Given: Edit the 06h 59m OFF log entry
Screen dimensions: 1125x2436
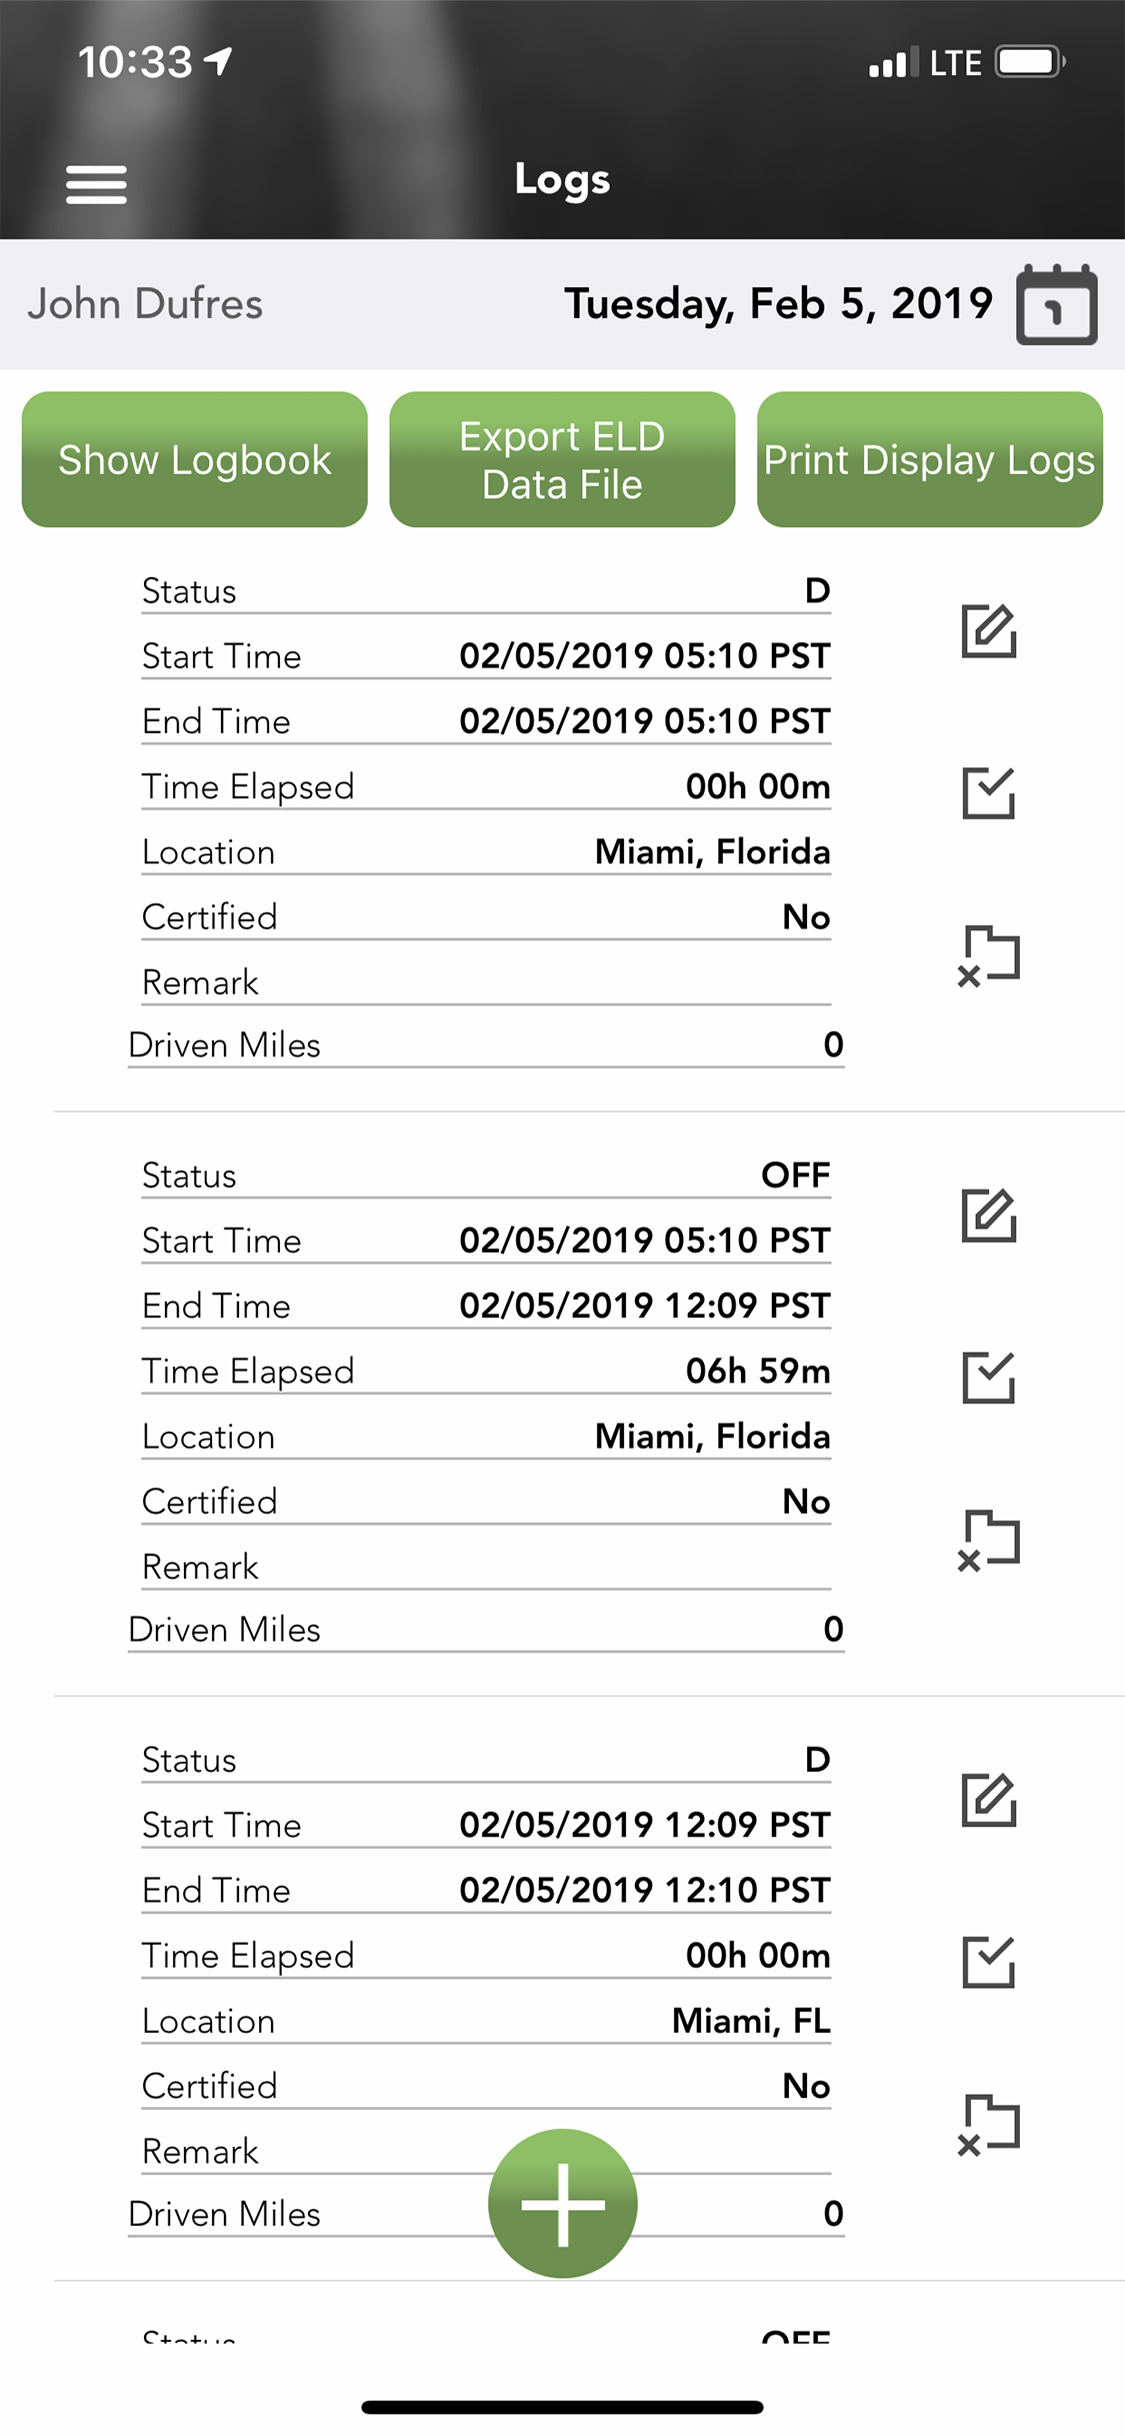Looking at the screenshot, I should coord(988,1215).
